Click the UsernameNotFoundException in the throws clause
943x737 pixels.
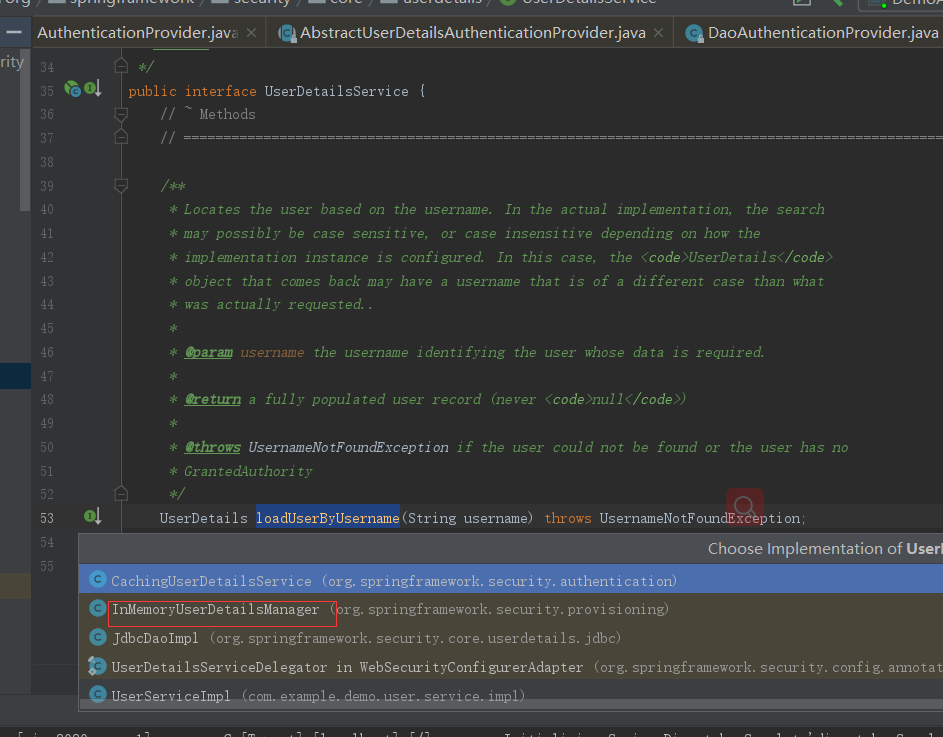(699, 518)
